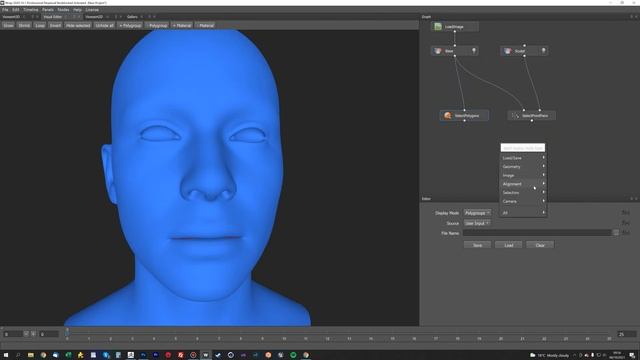
Task: Click frame 10 on the timeline ruler
Action: pos(284,338)
